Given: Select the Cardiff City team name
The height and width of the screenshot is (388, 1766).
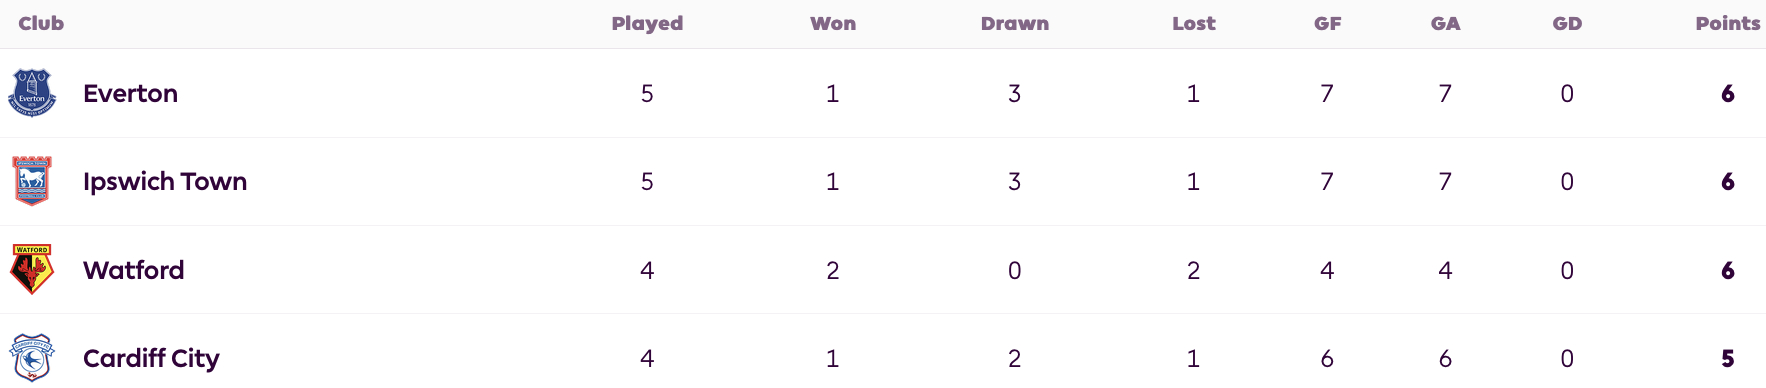Looking at the screenshot, I should point(151,359).
